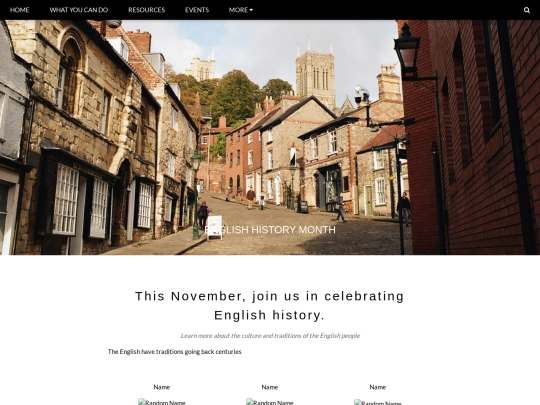Select the second Name label
Viewport: 540px width, 405px height.
click(270, 387)
